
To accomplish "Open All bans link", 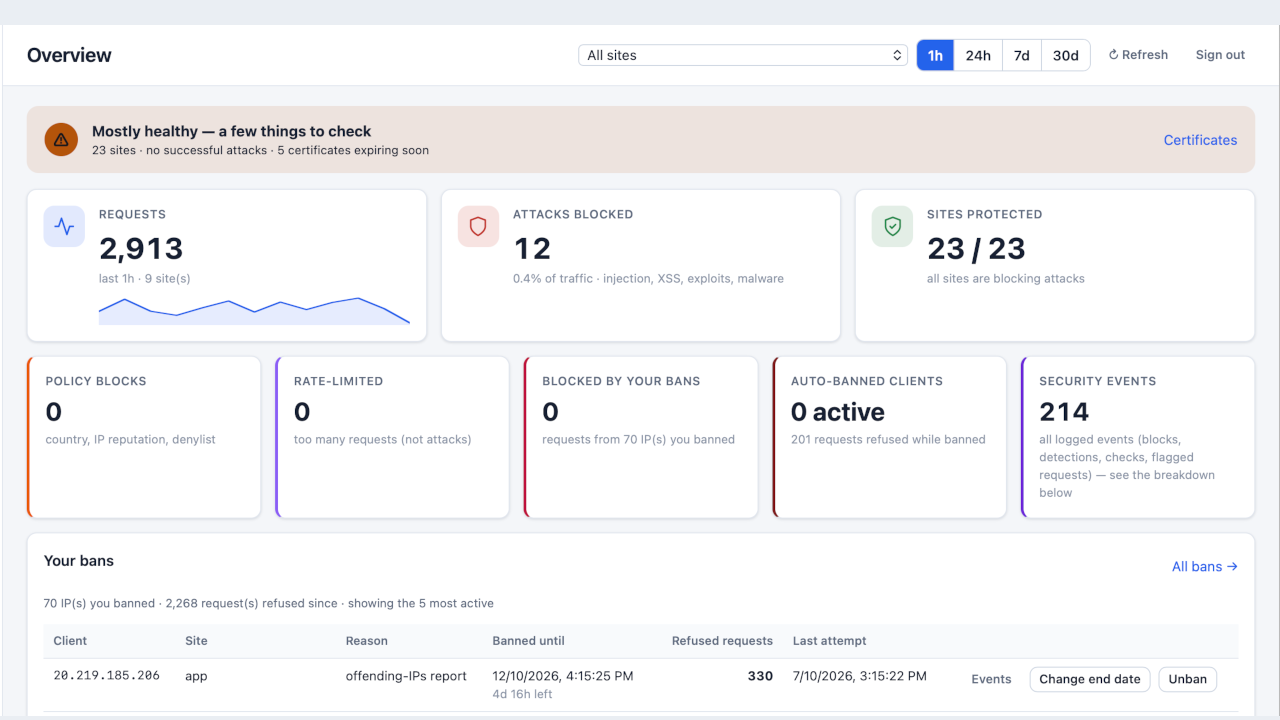I will pyautogui.click(x=1204, y=566).
